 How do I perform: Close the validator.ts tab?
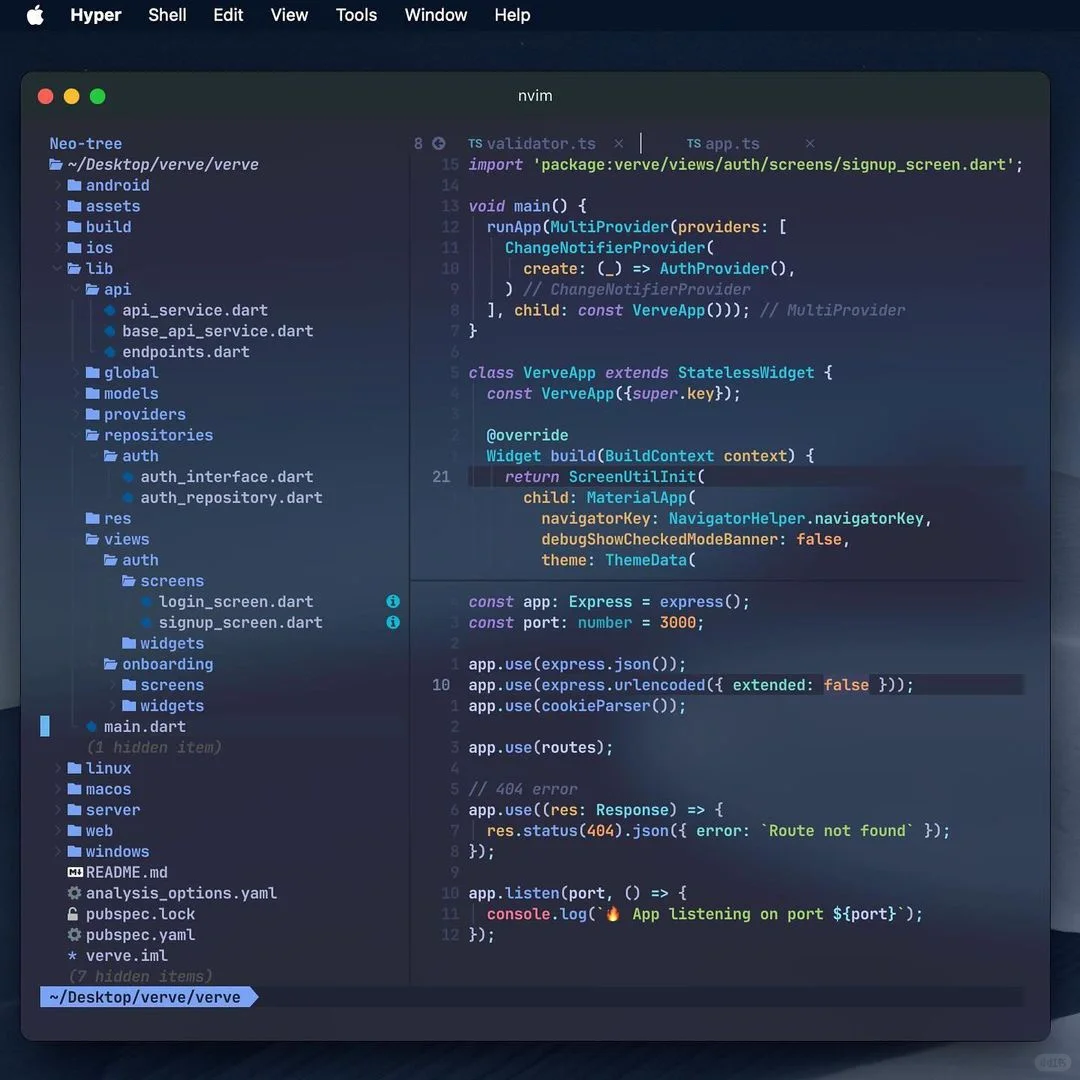(619, 143)
